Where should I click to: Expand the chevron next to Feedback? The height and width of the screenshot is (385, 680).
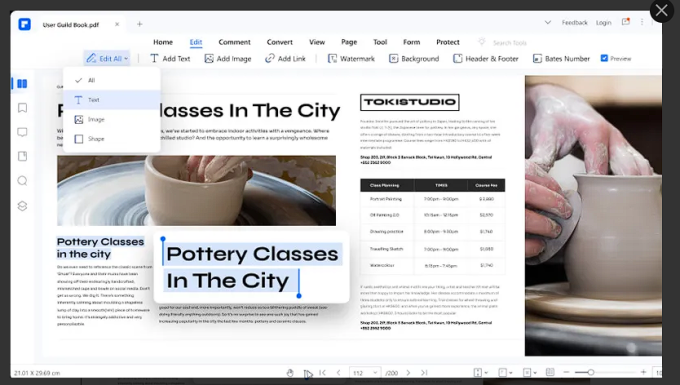pos(548,23)
